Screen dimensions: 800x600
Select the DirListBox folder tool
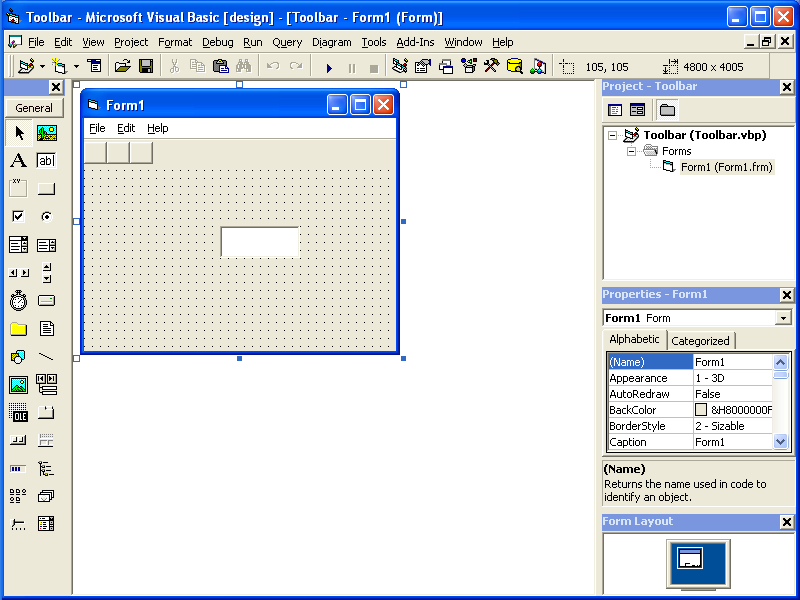(x=19, y=329)
